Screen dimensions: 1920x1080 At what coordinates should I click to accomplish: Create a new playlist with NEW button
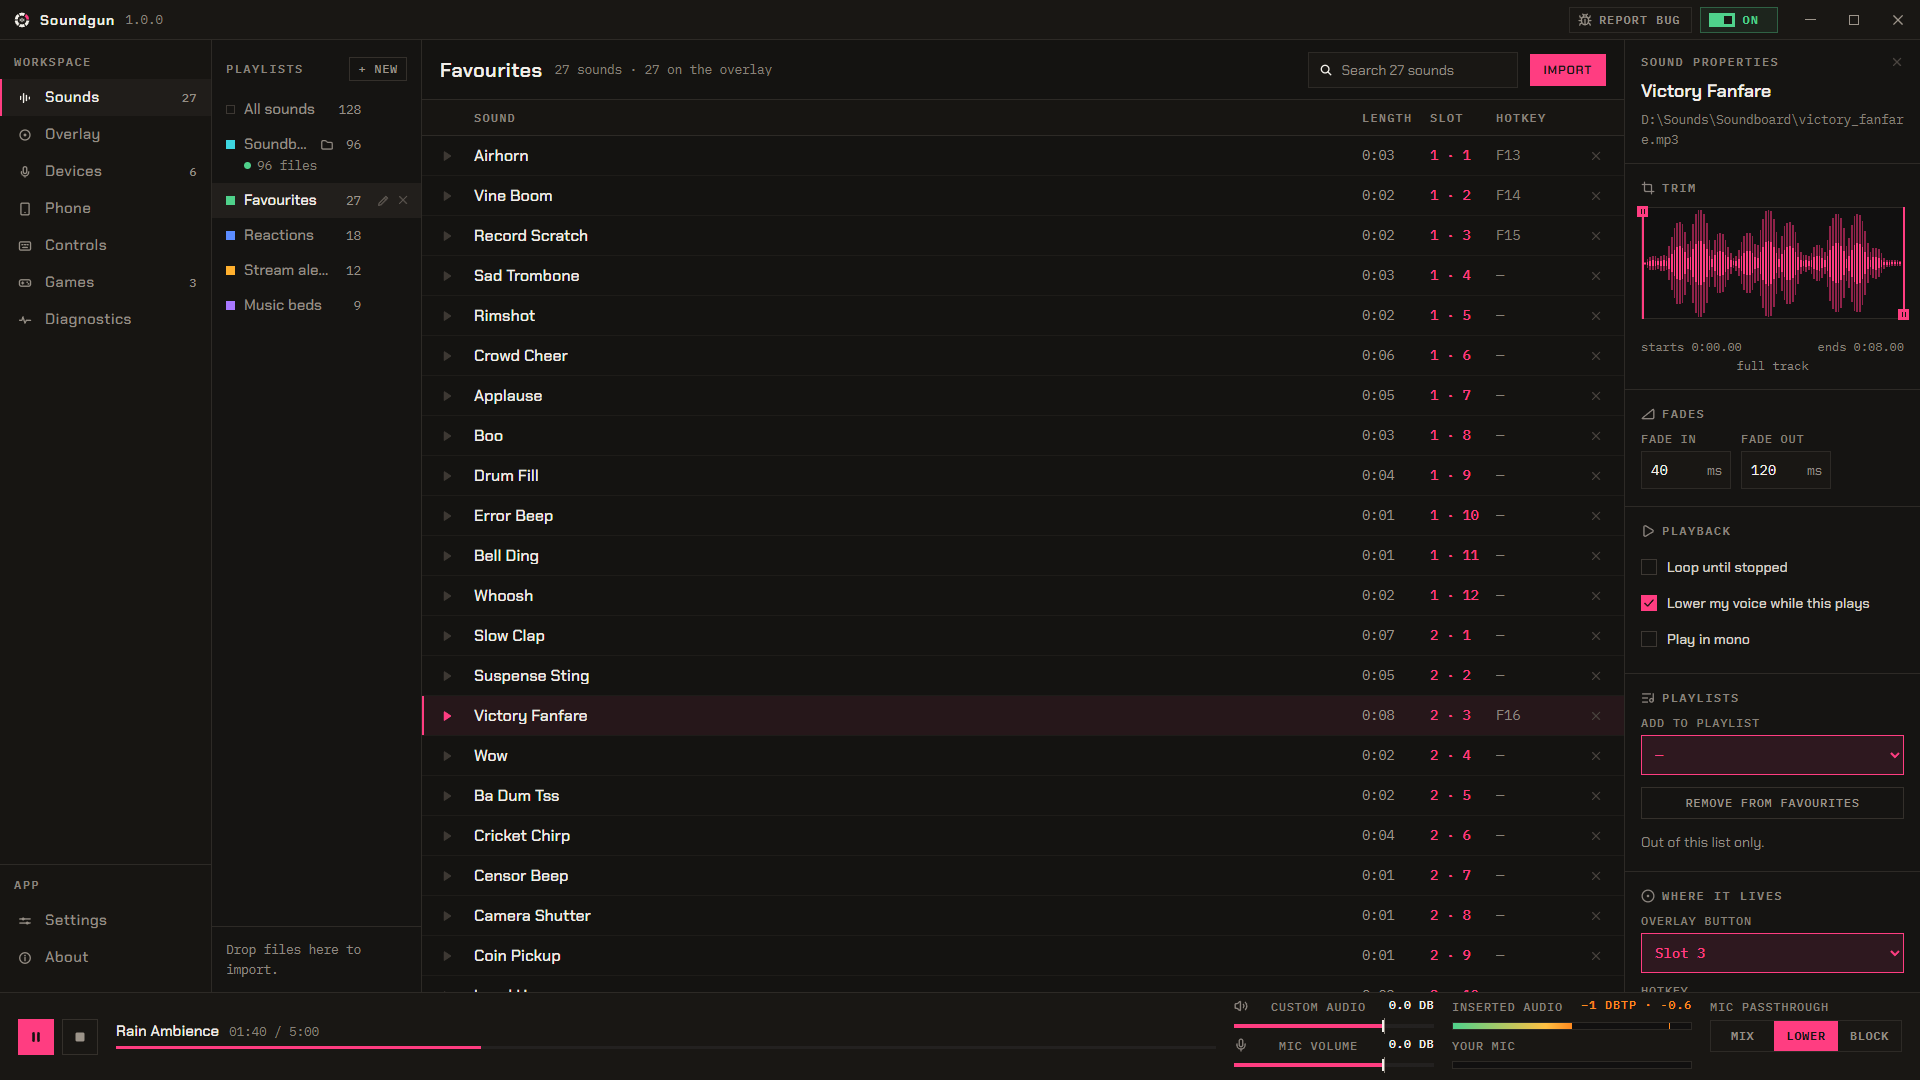click(378, 69)
